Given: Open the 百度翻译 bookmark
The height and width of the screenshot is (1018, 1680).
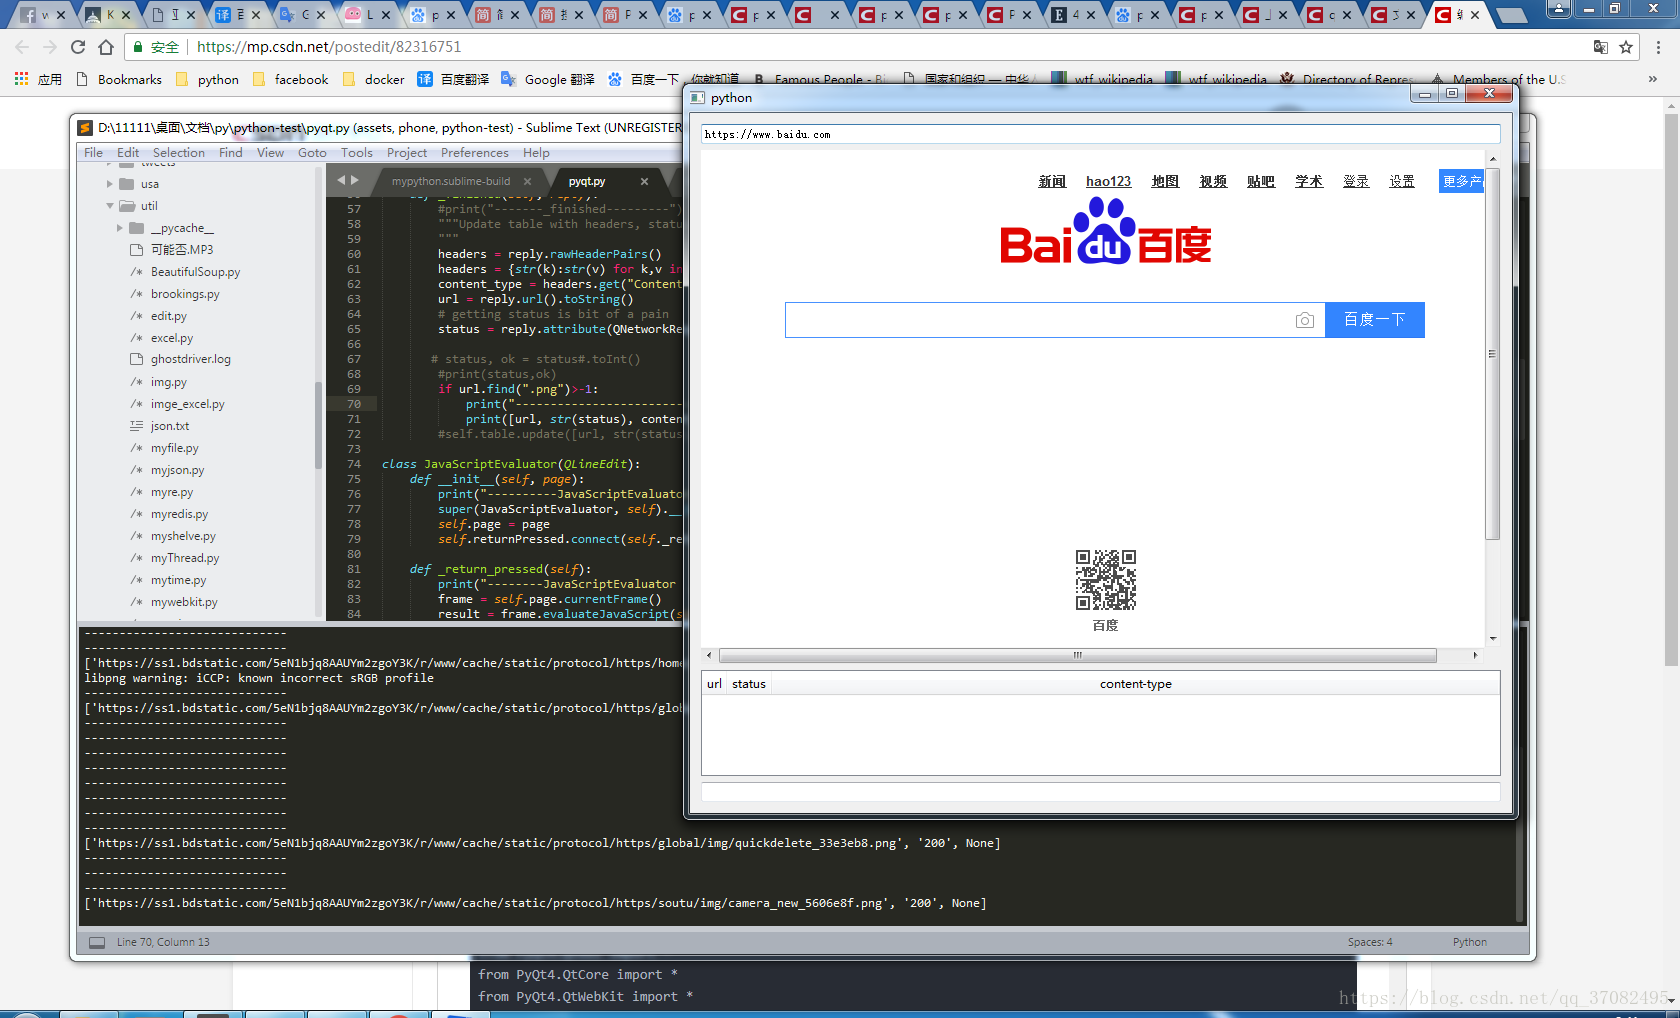Looking at the screenshot, I should click(453, 79).
